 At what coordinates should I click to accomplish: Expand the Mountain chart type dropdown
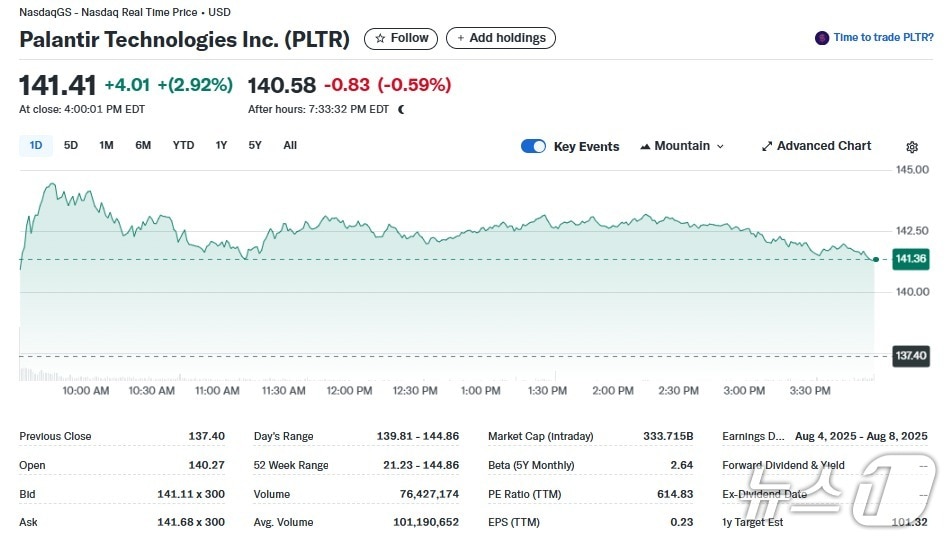coord(720,146)
